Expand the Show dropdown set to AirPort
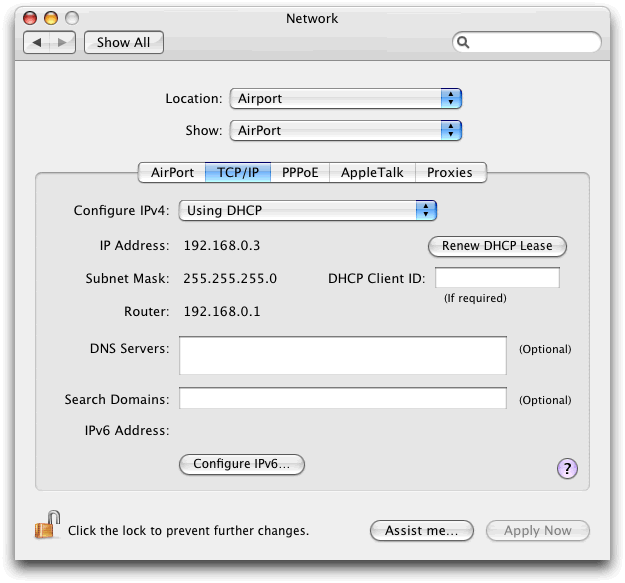 point(345,130)
